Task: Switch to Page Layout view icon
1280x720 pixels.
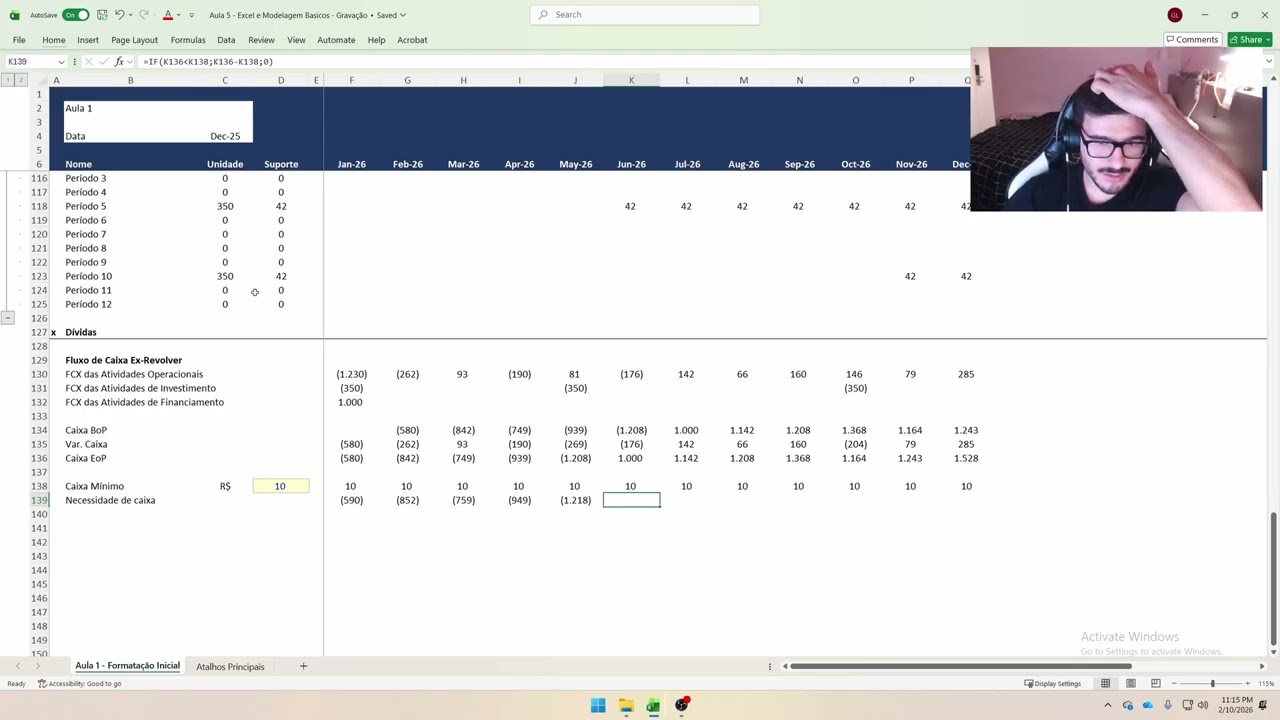Action: pyautogui.click(x=1130, y=684)
